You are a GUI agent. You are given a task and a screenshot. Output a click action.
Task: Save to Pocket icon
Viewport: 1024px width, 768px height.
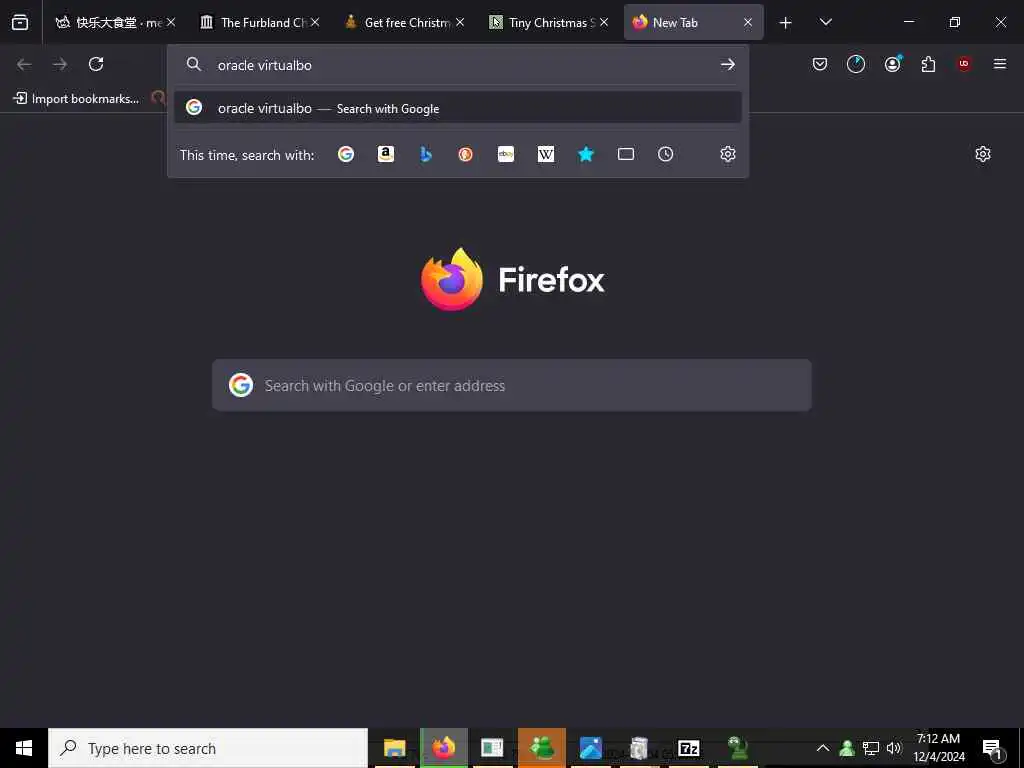coord(820,64)
